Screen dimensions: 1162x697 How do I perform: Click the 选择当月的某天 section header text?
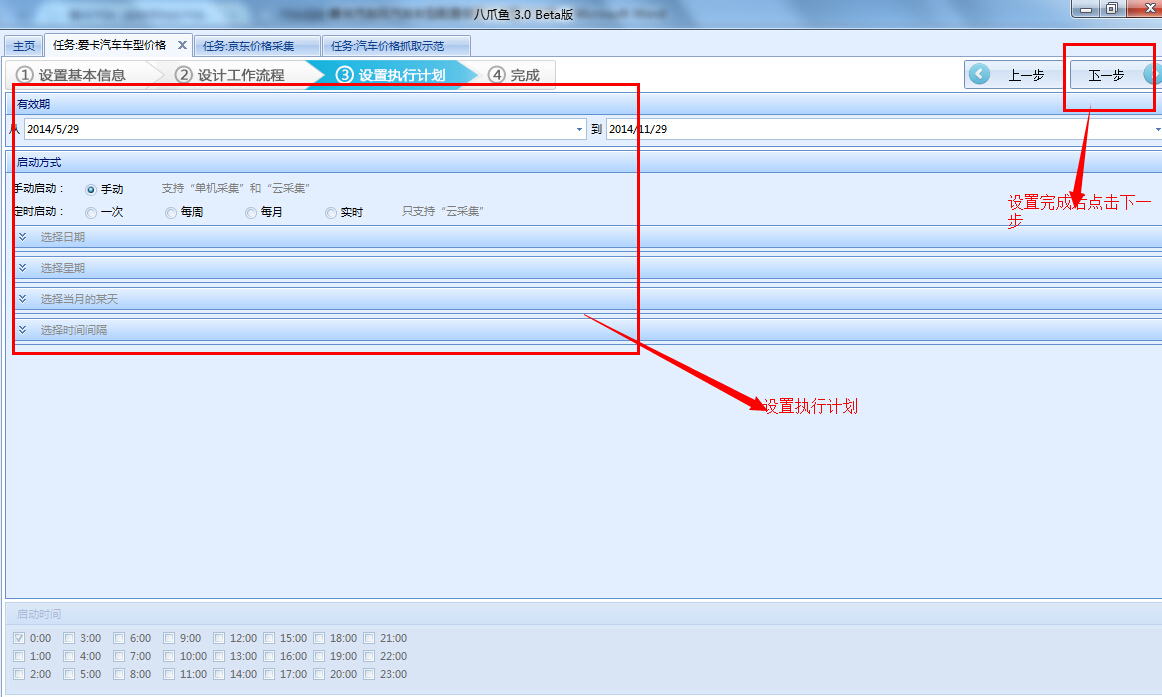click(79, 299)
